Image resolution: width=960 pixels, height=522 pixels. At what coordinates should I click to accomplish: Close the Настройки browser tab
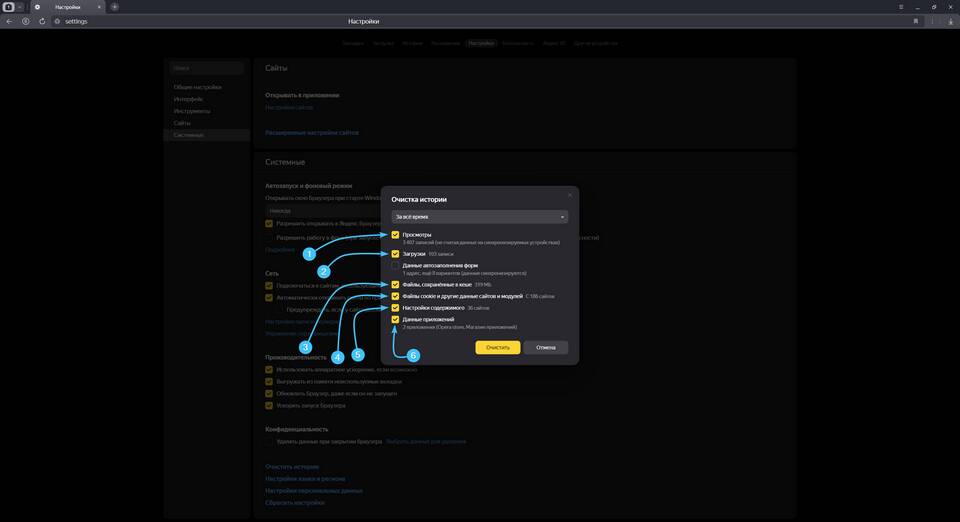click(x=99, y=7)
